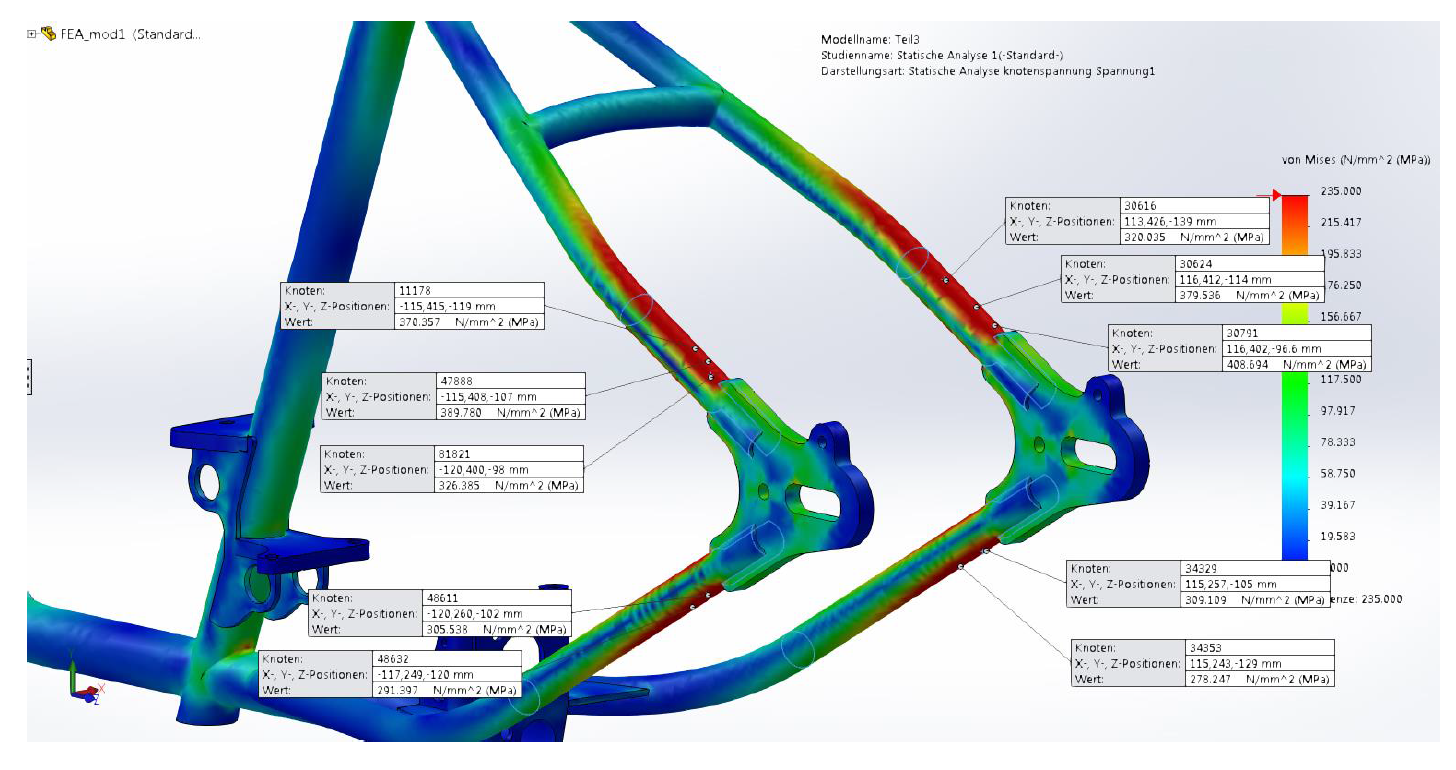Click the yellow FEA_mod1 part icon

tap(48, 34)
